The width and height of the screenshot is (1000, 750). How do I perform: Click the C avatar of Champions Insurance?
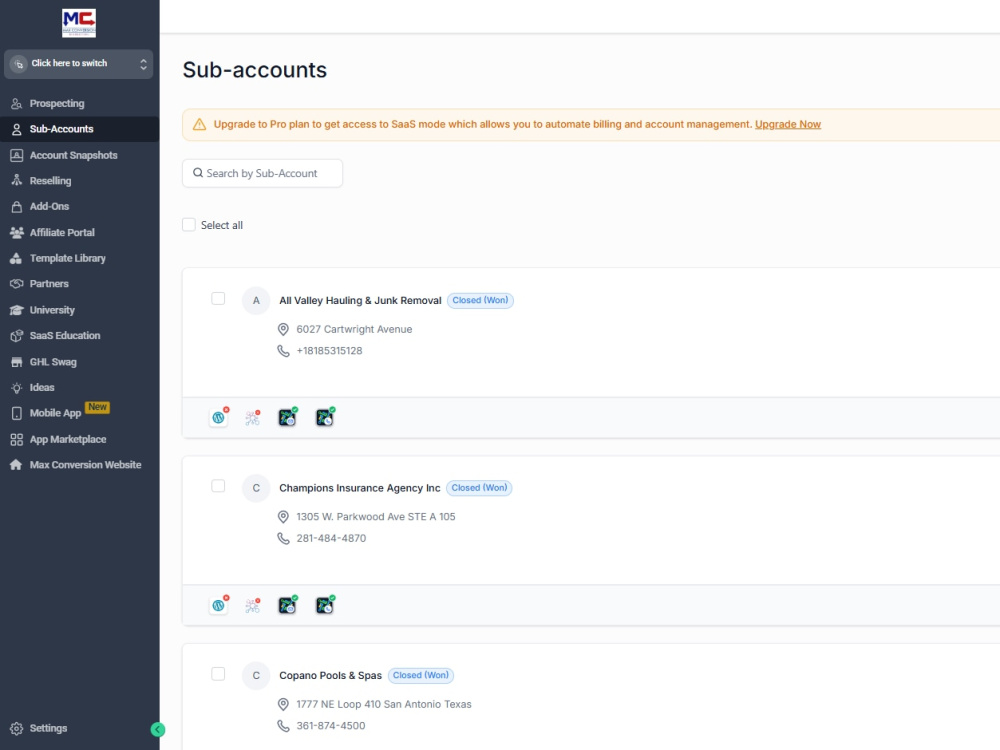(x=256, y=488)
